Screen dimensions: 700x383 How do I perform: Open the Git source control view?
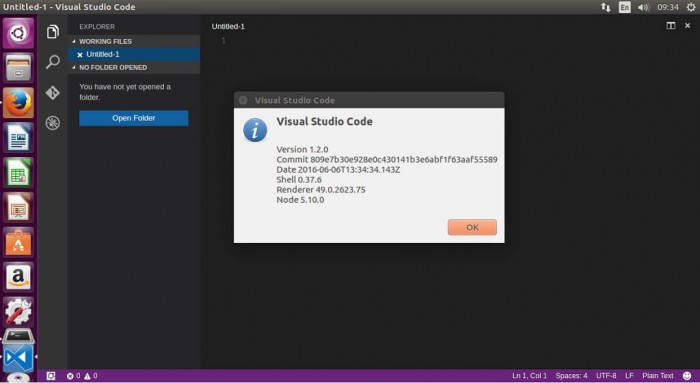pyautogui.click(x=53, y=92)
